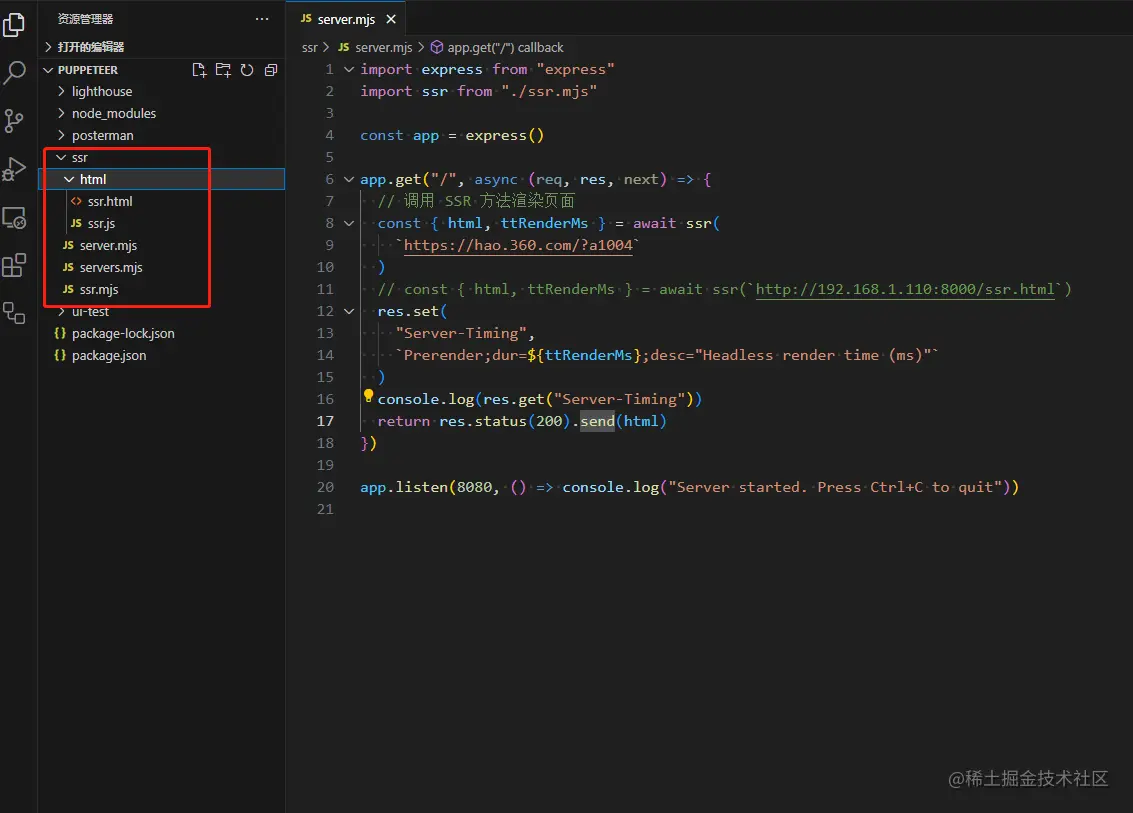Open the Explorer view in activity bar
Image resolution: width=1133 pixels, height=813 pixels.
click(x=14, y=25)
